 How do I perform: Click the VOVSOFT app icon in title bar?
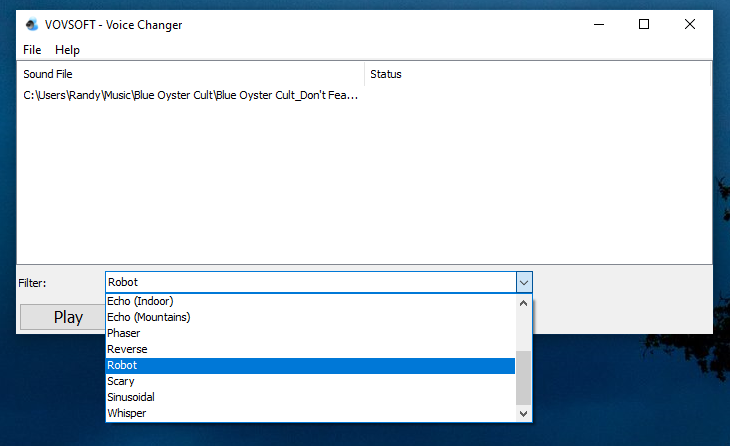(x=32, y=24)
